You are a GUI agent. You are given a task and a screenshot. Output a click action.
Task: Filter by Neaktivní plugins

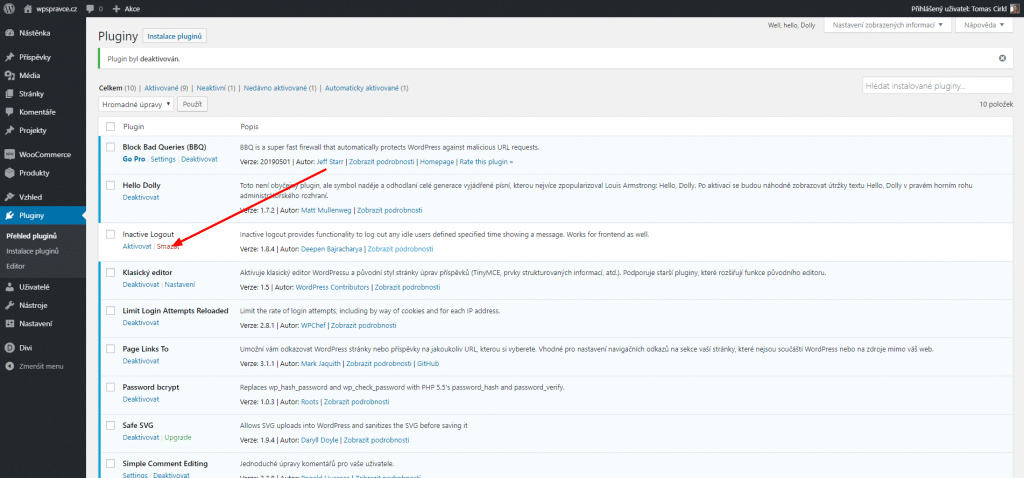tap(212, 88)
